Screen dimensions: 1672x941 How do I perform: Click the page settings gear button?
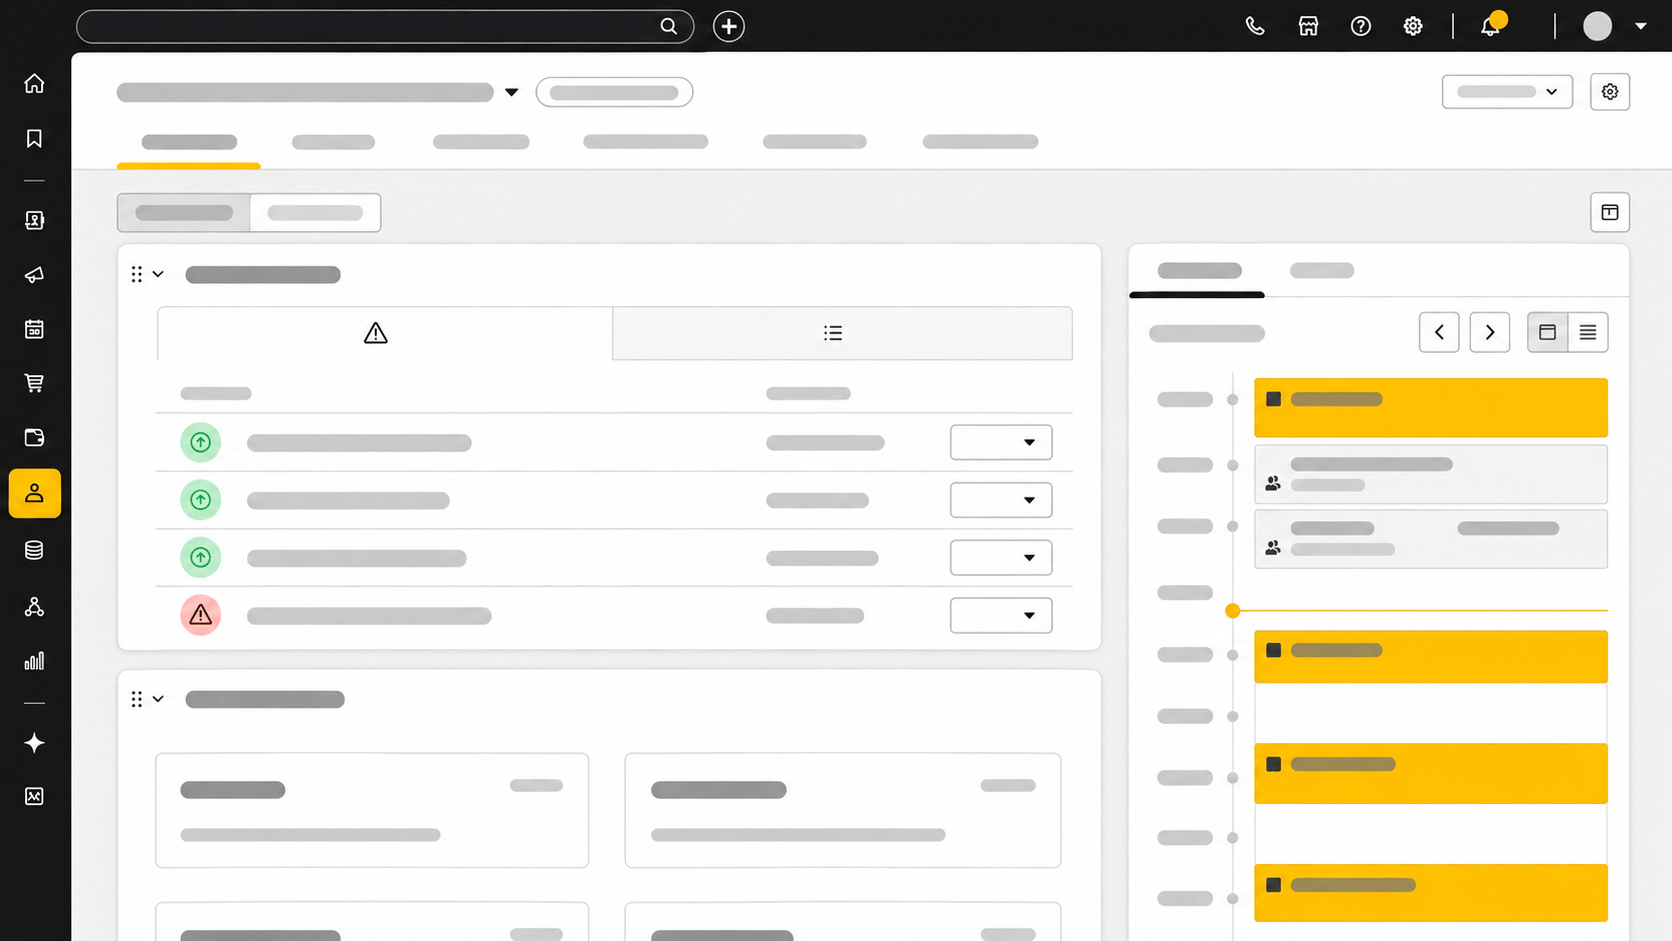point(1610,92)
